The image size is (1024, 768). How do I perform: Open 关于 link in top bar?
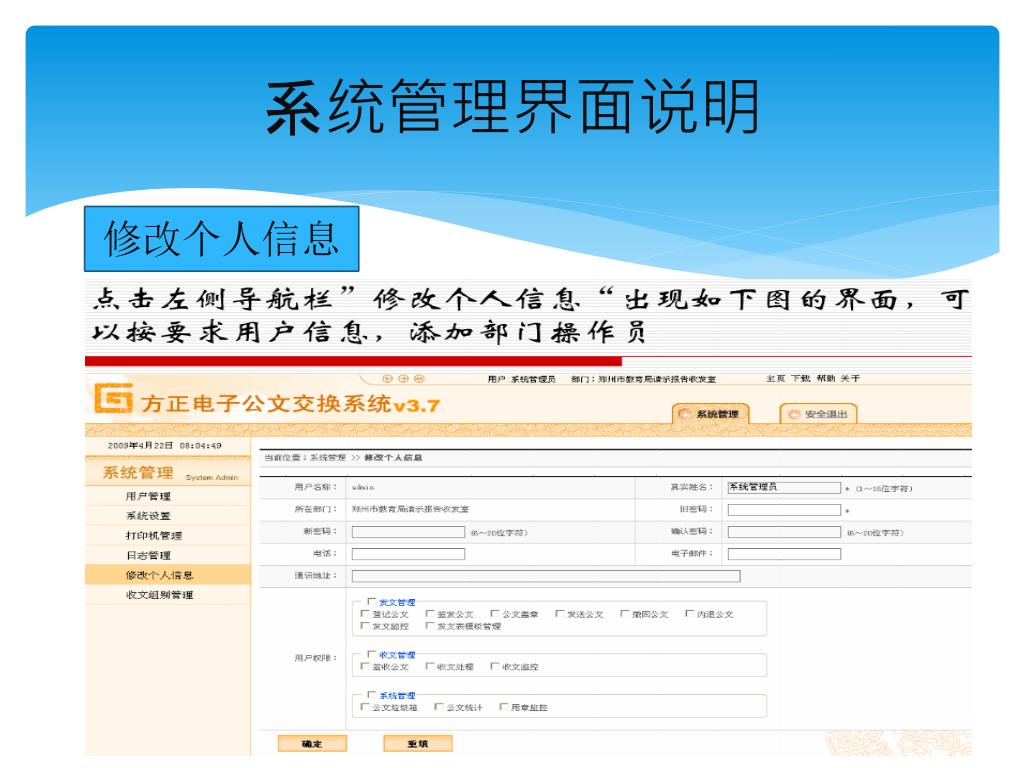(850, 379)
